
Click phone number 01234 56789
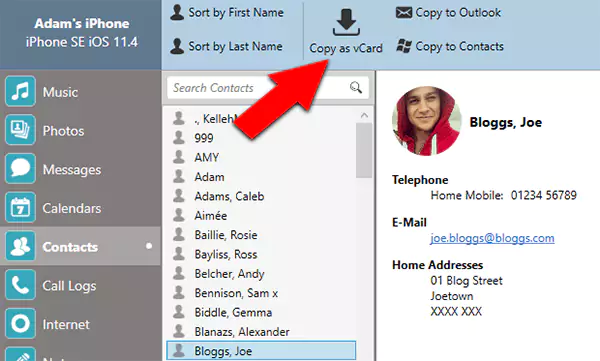[543, 195]
